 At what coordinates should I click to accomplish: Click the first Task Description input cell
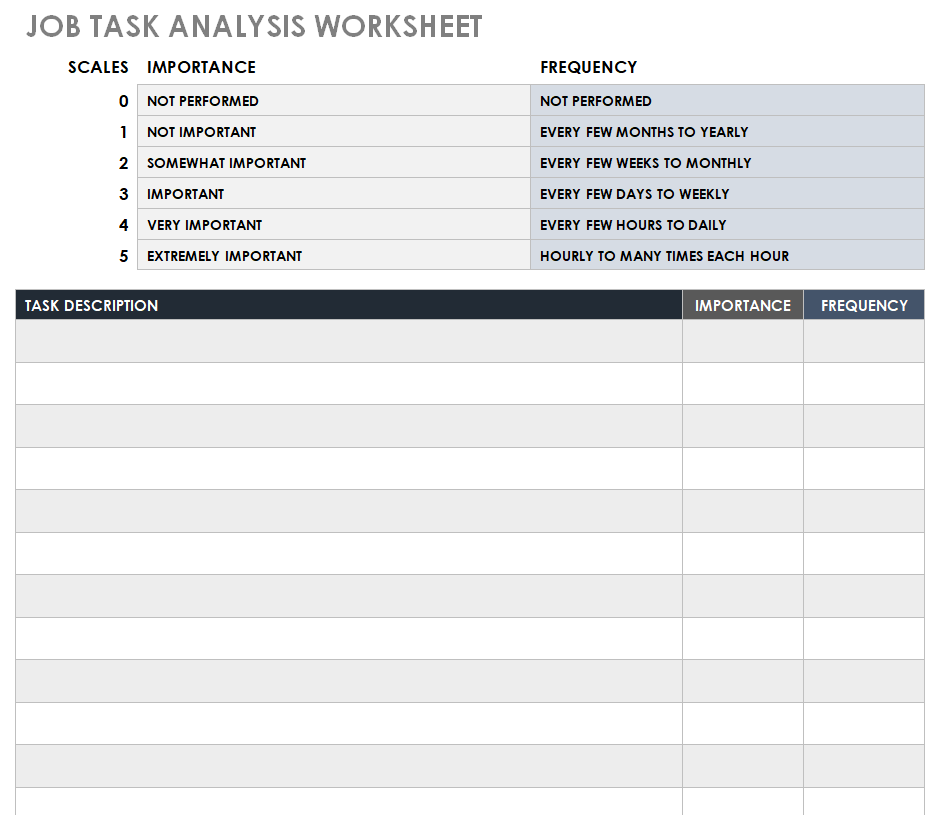348,341
